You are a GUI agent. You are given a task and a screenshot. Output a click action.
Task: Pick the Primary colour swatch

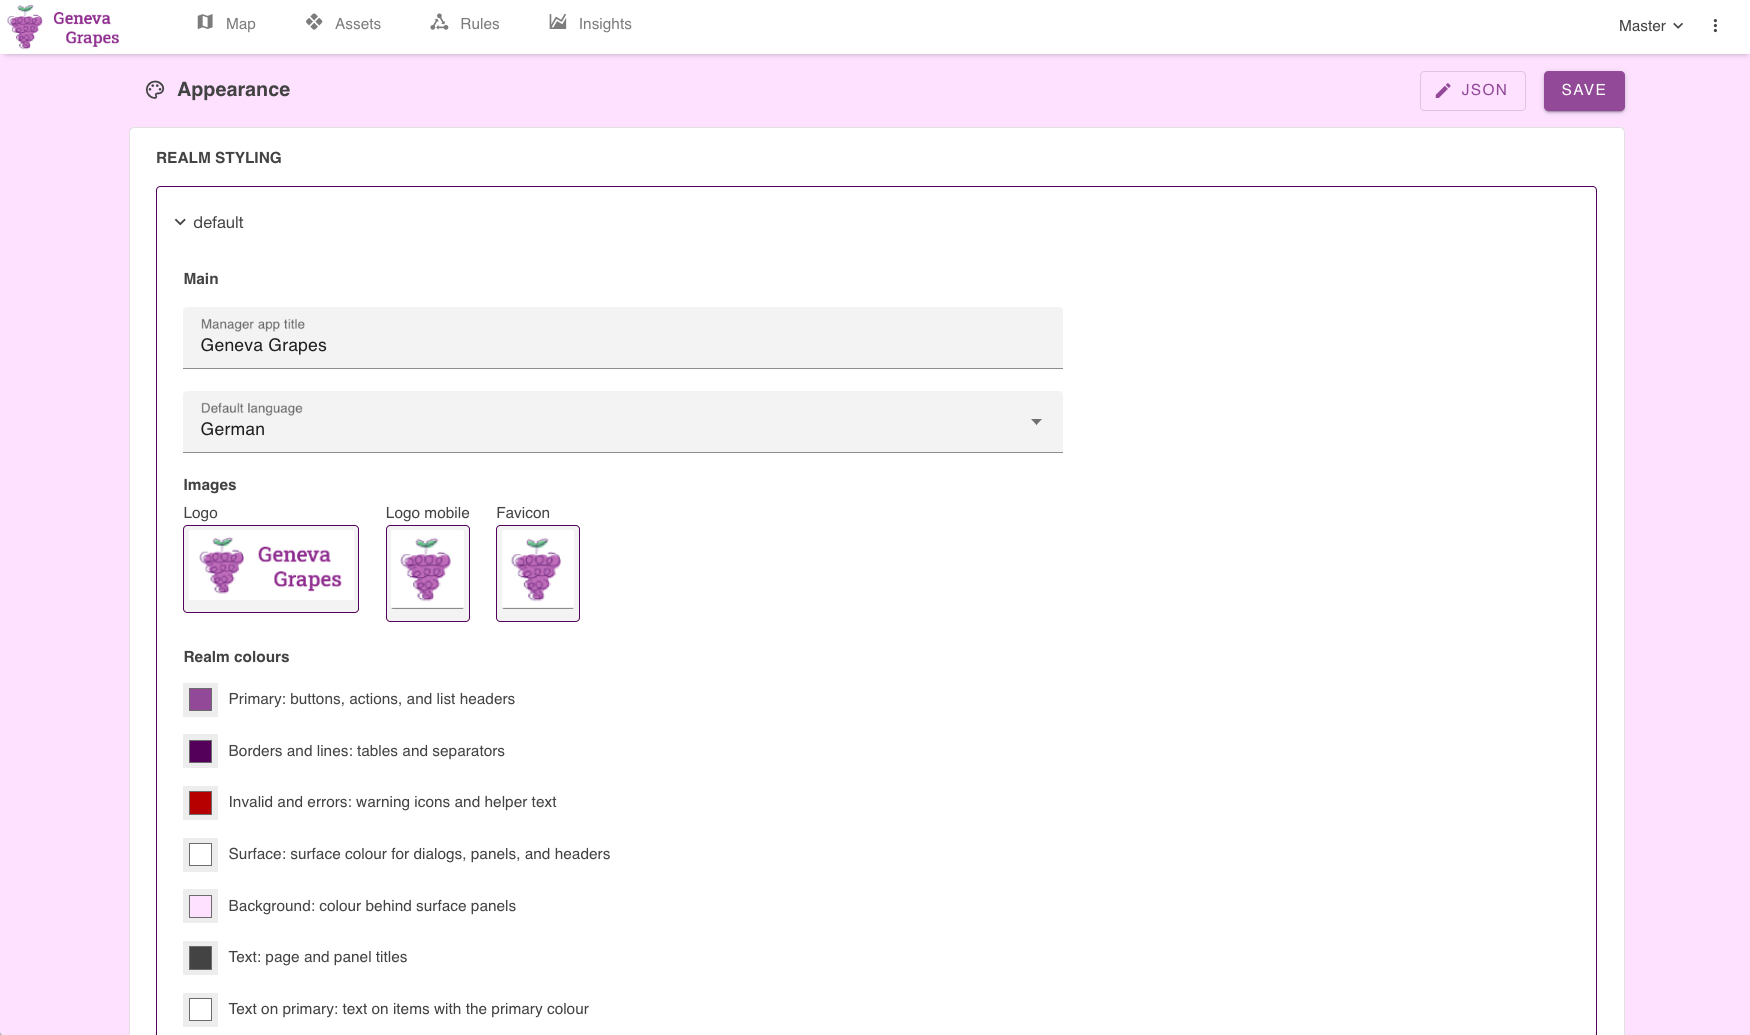click(201, 699)
